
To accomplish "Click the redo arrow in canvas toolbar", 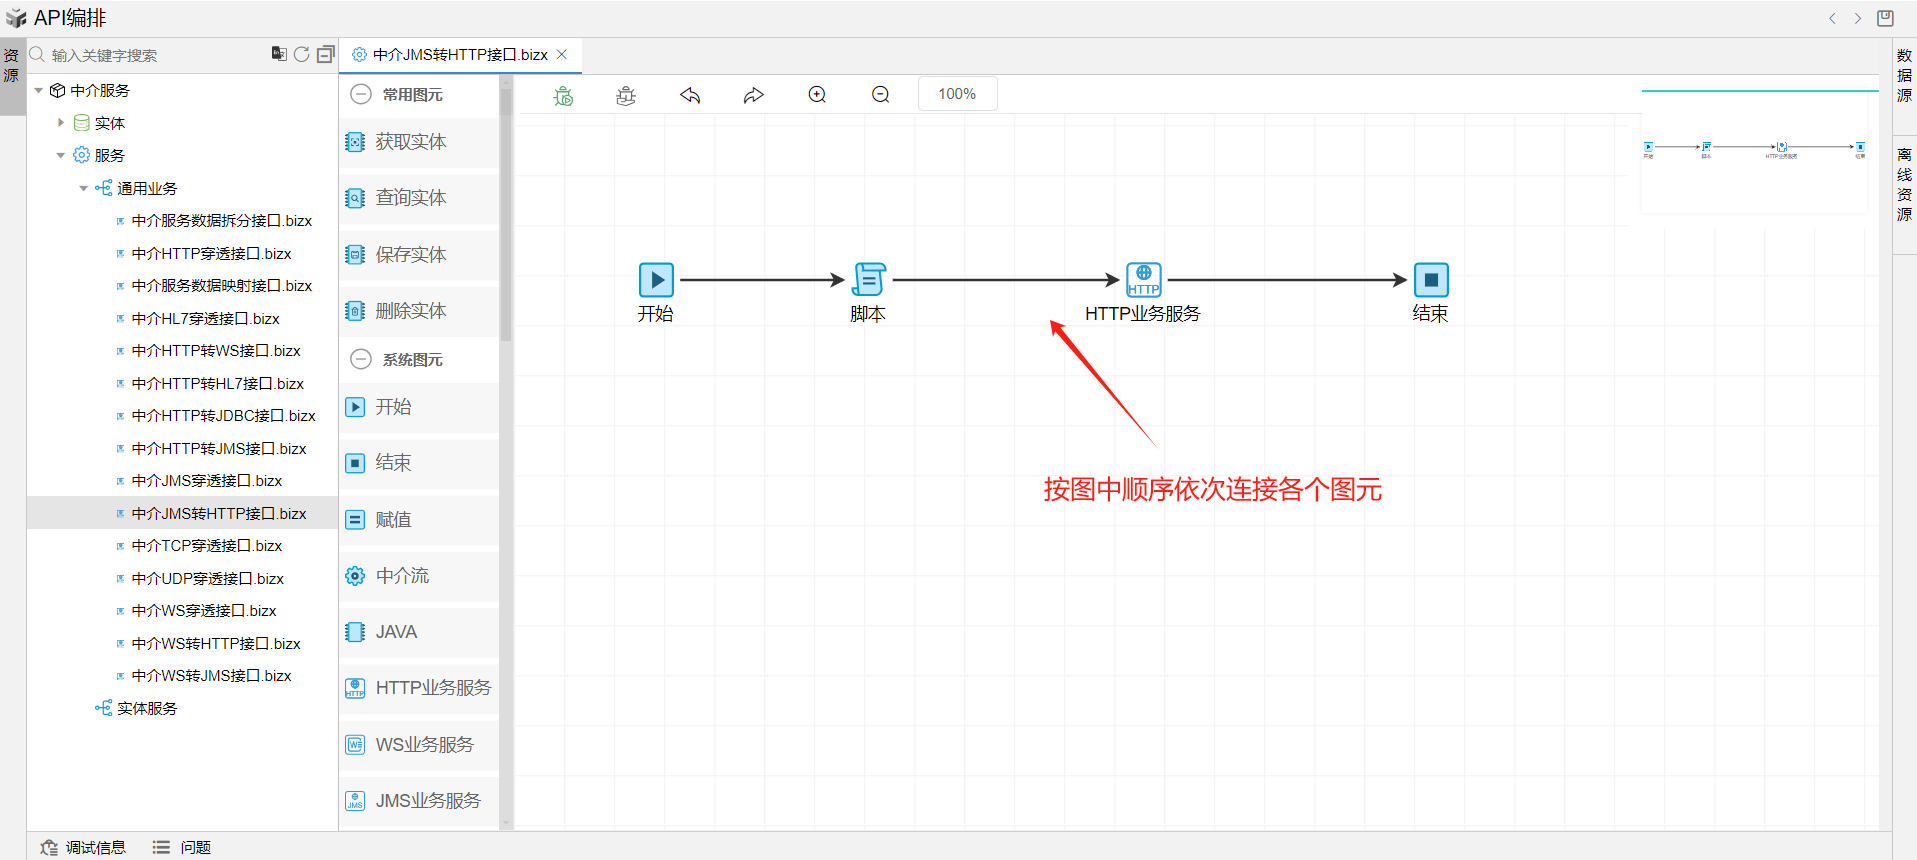I will (x=753, y=95).
